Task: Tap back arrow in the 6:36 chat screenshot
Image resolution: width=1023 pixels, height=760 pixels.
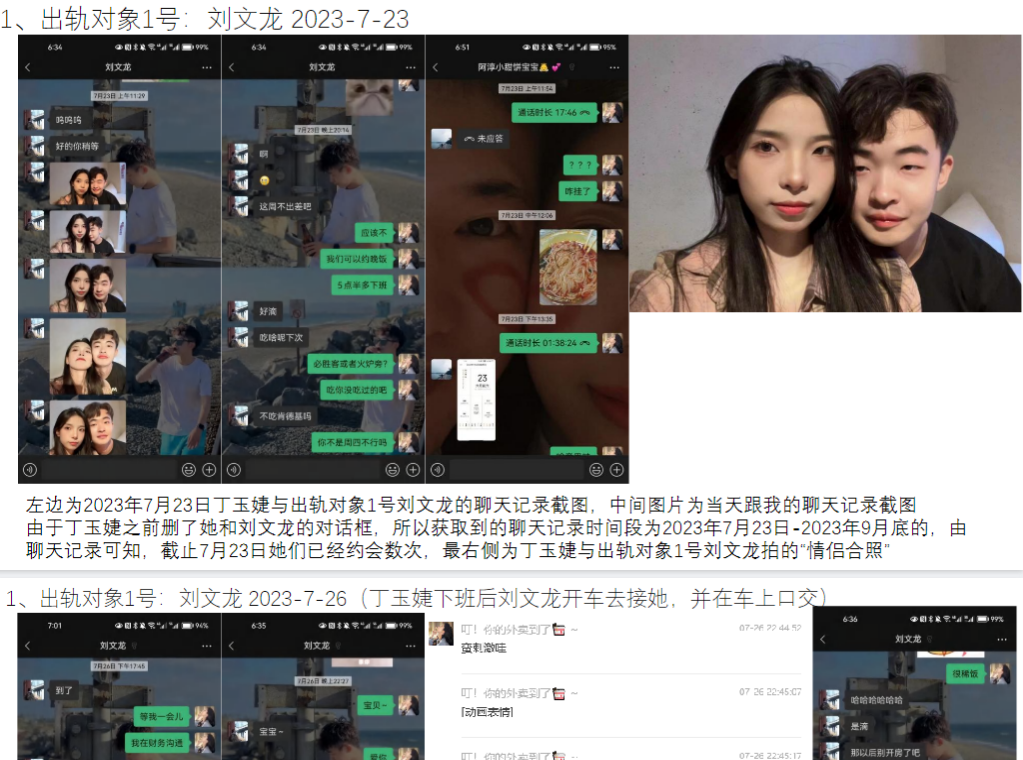Action: (x=823, y=639)
